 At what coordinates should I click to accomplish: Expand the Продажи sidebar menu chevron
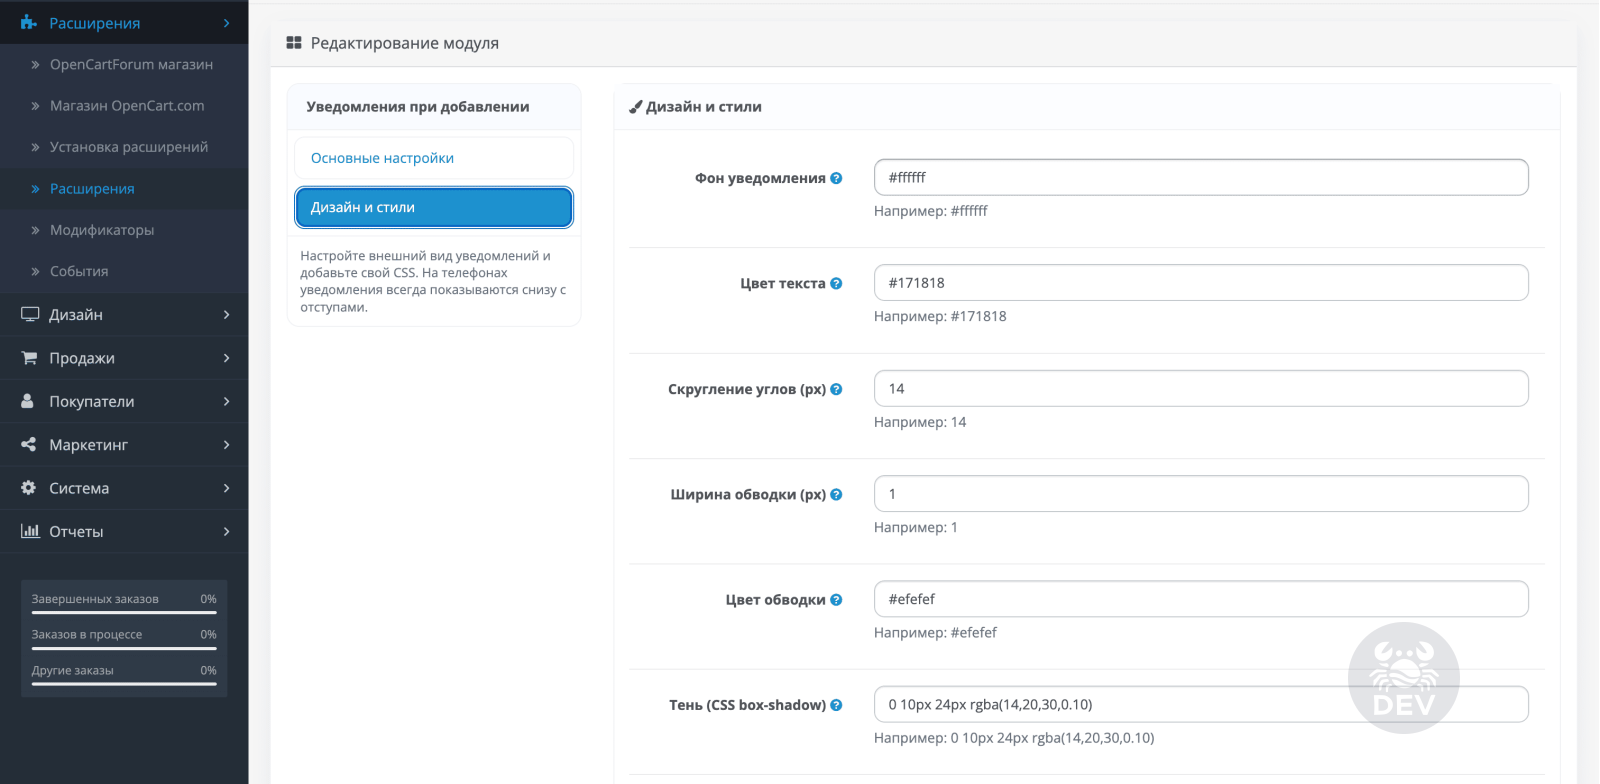227,358
